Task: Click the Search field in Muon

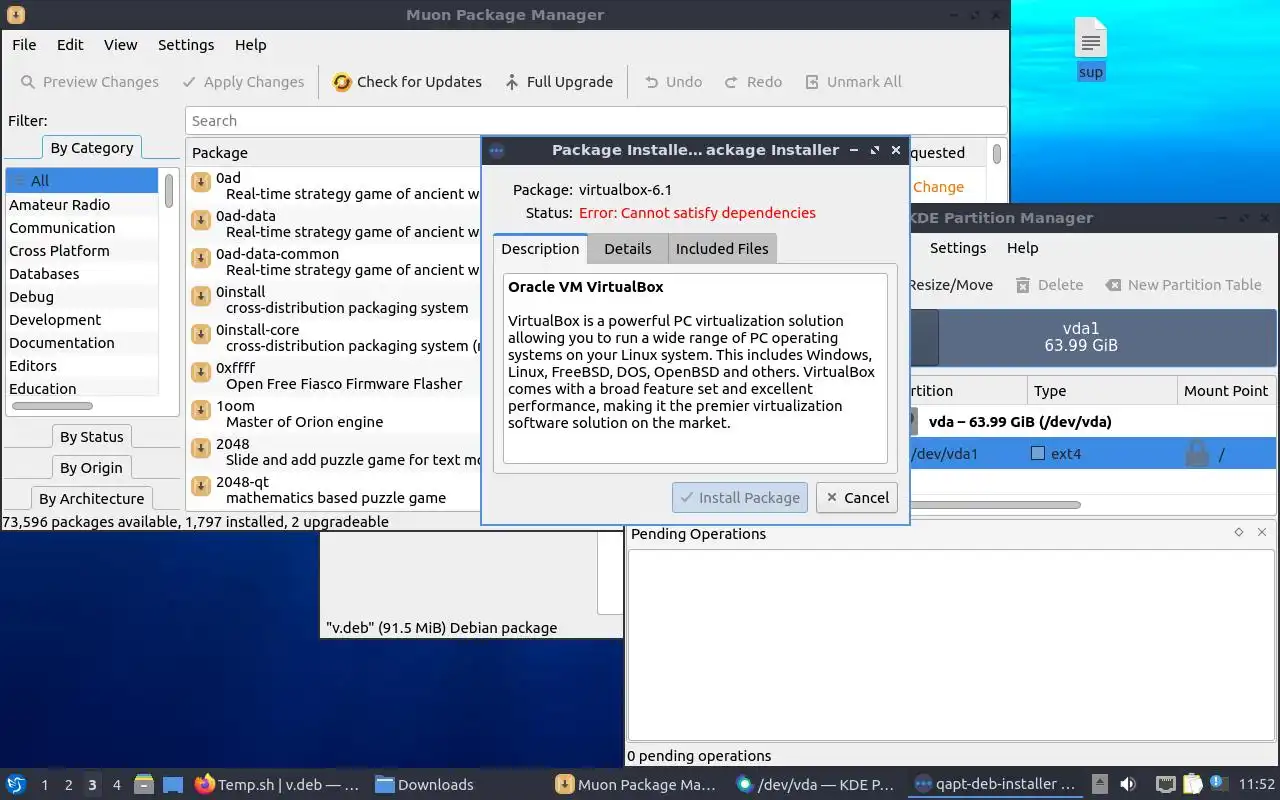Action: tap(596, 121)
